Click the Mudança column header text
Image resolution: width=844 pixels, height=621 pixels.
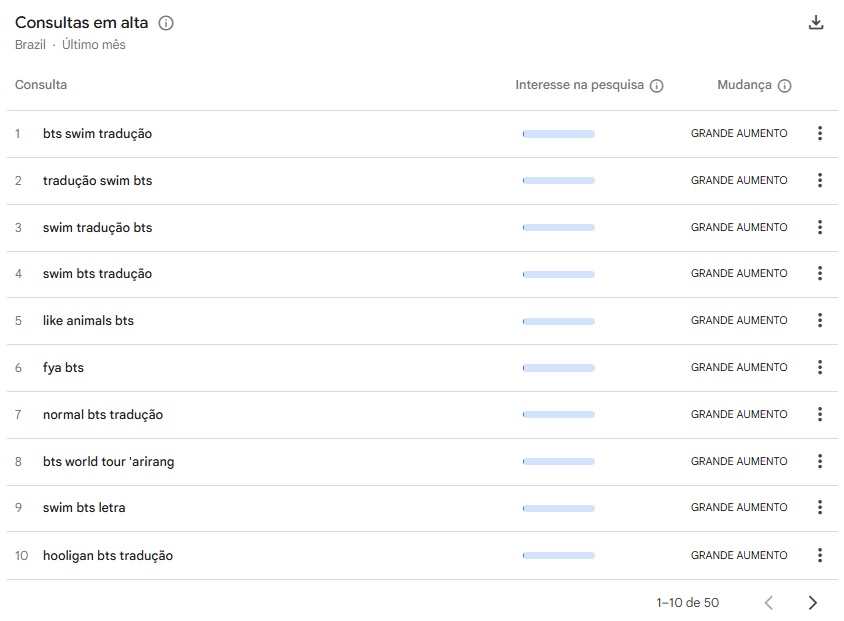pos(744,85)
